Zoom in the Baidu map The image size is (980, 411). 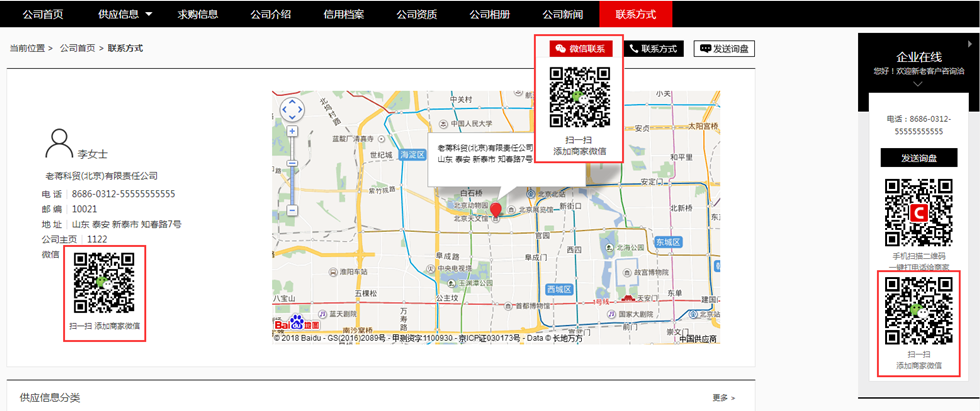[291, 131]
